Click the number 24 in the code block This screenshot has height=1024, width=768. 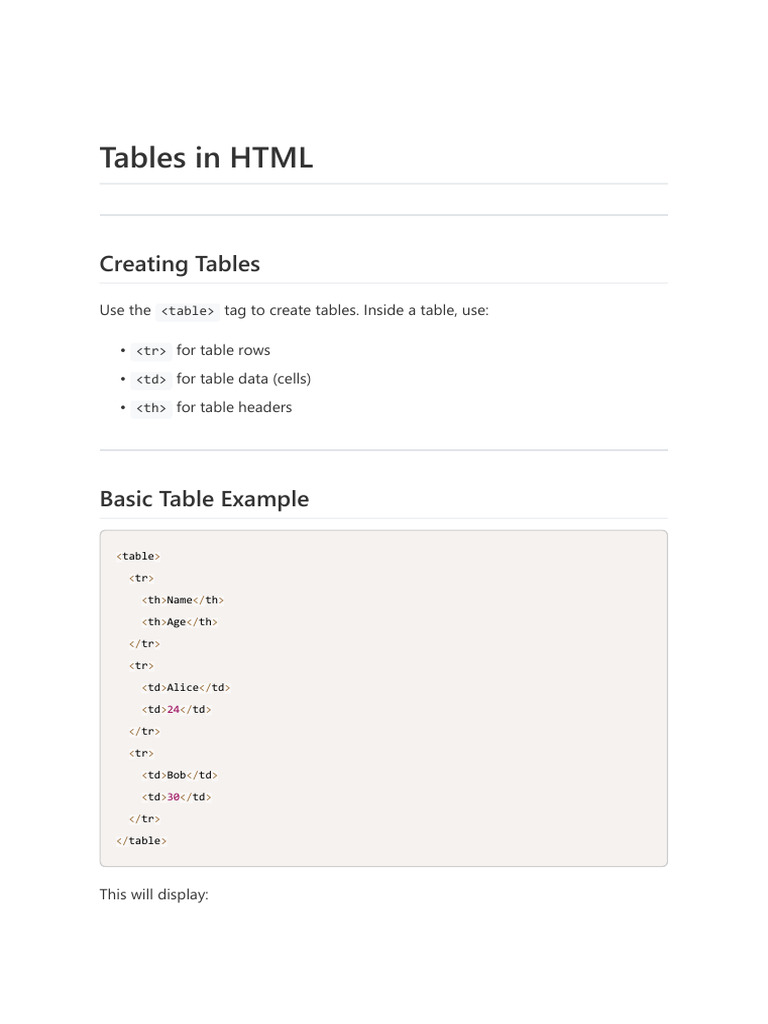click(x=173, y=710)
